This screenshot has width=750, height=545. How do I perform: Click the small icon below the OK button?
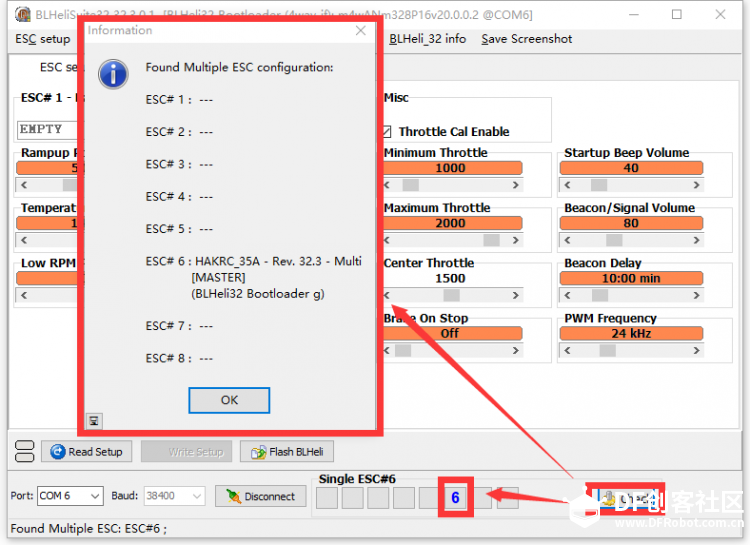[94, 421]
